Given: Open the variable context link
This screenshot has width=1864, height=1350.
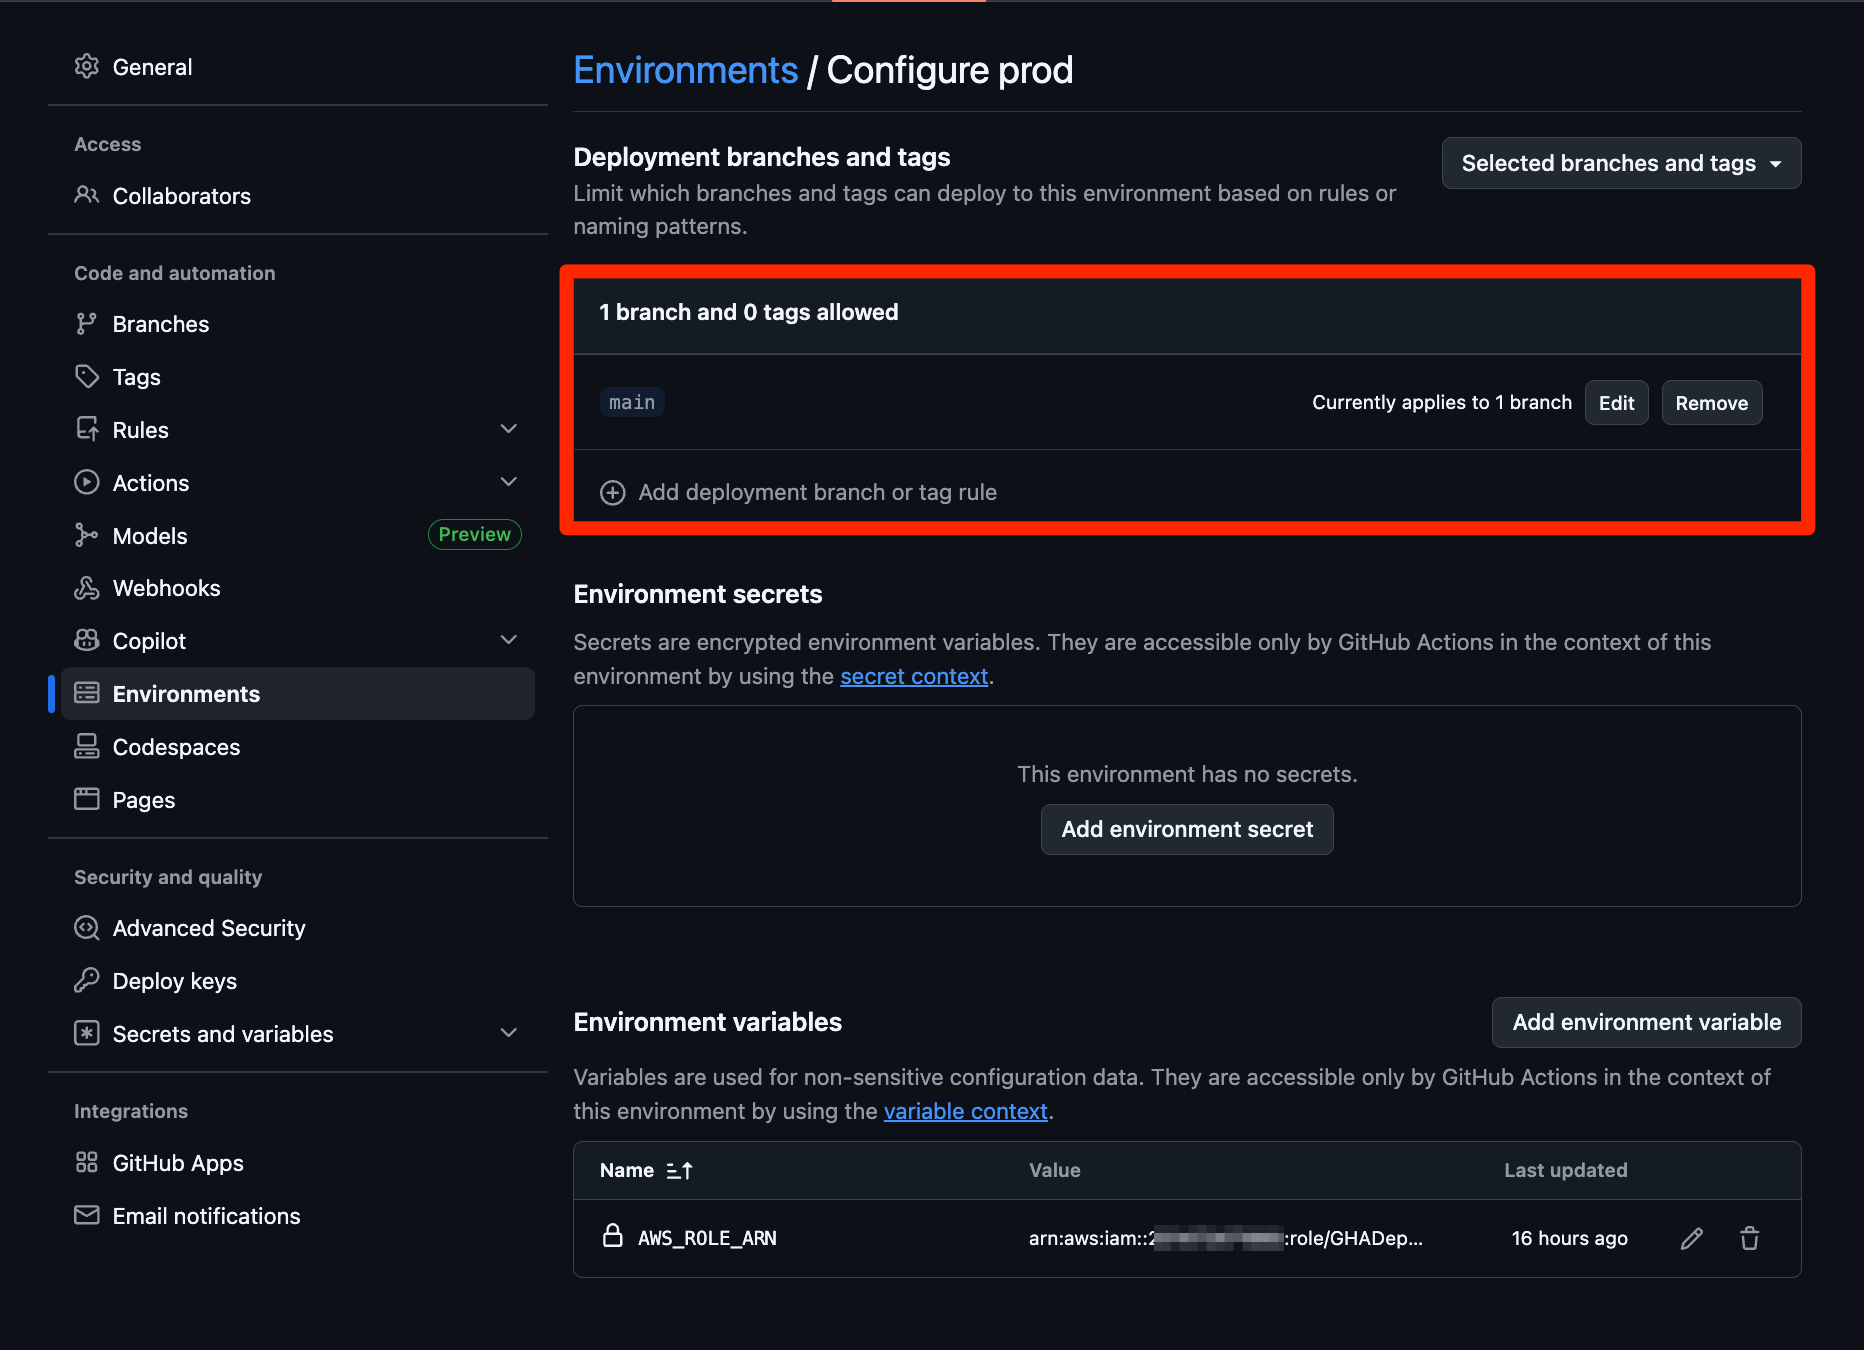Looking at the screenshot, I should [x=965, y=1112].
